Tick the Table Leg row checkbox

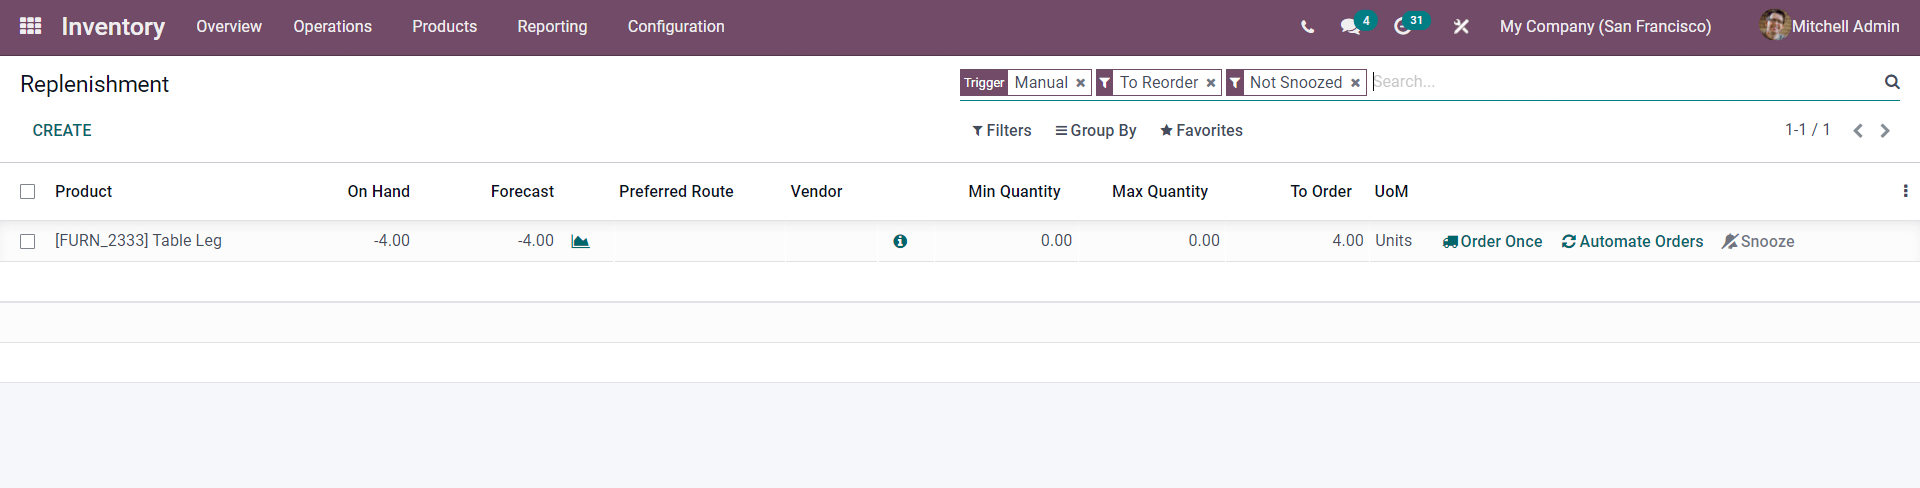click(x=28, y=241)
